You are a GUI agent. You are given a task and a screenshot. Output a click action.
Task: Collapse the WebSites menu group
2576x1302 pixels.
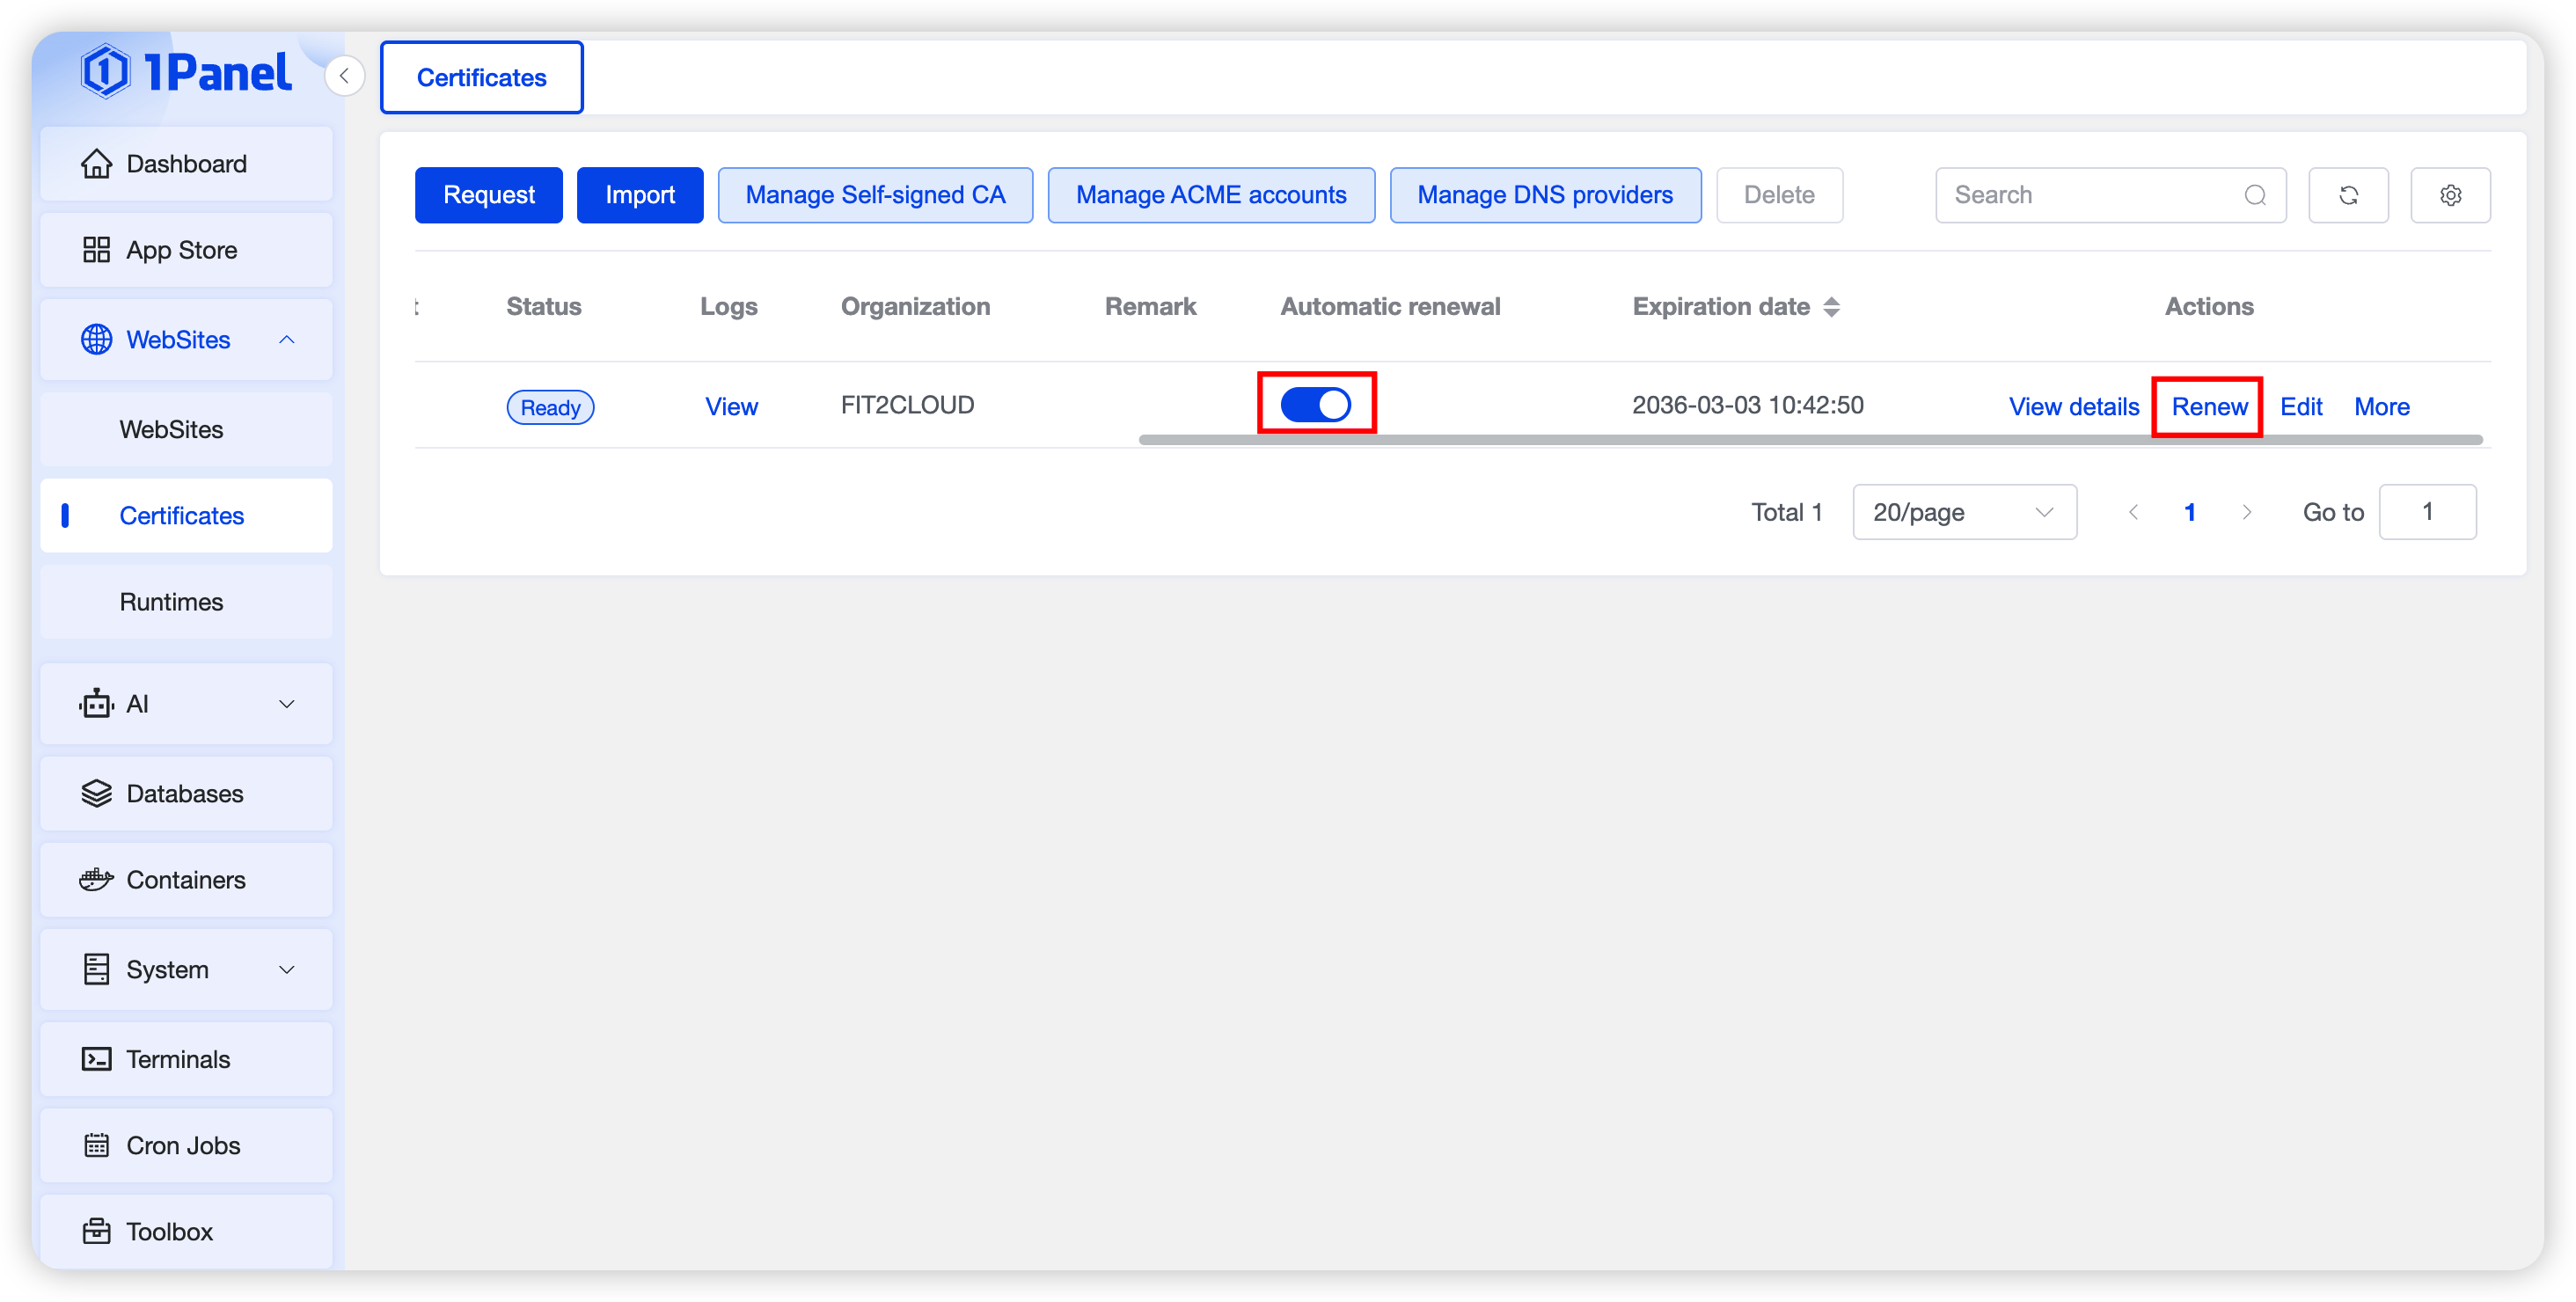coord(286,340)
